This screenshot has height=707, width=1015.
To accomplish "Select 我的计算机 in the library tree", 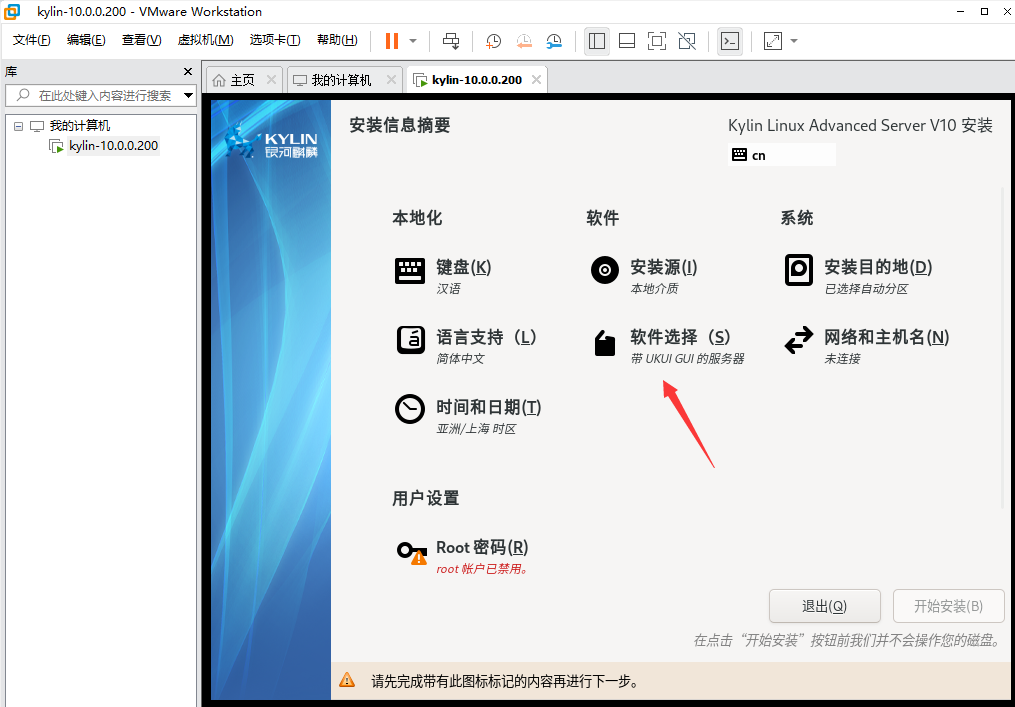I will click(x=80, y=126).
